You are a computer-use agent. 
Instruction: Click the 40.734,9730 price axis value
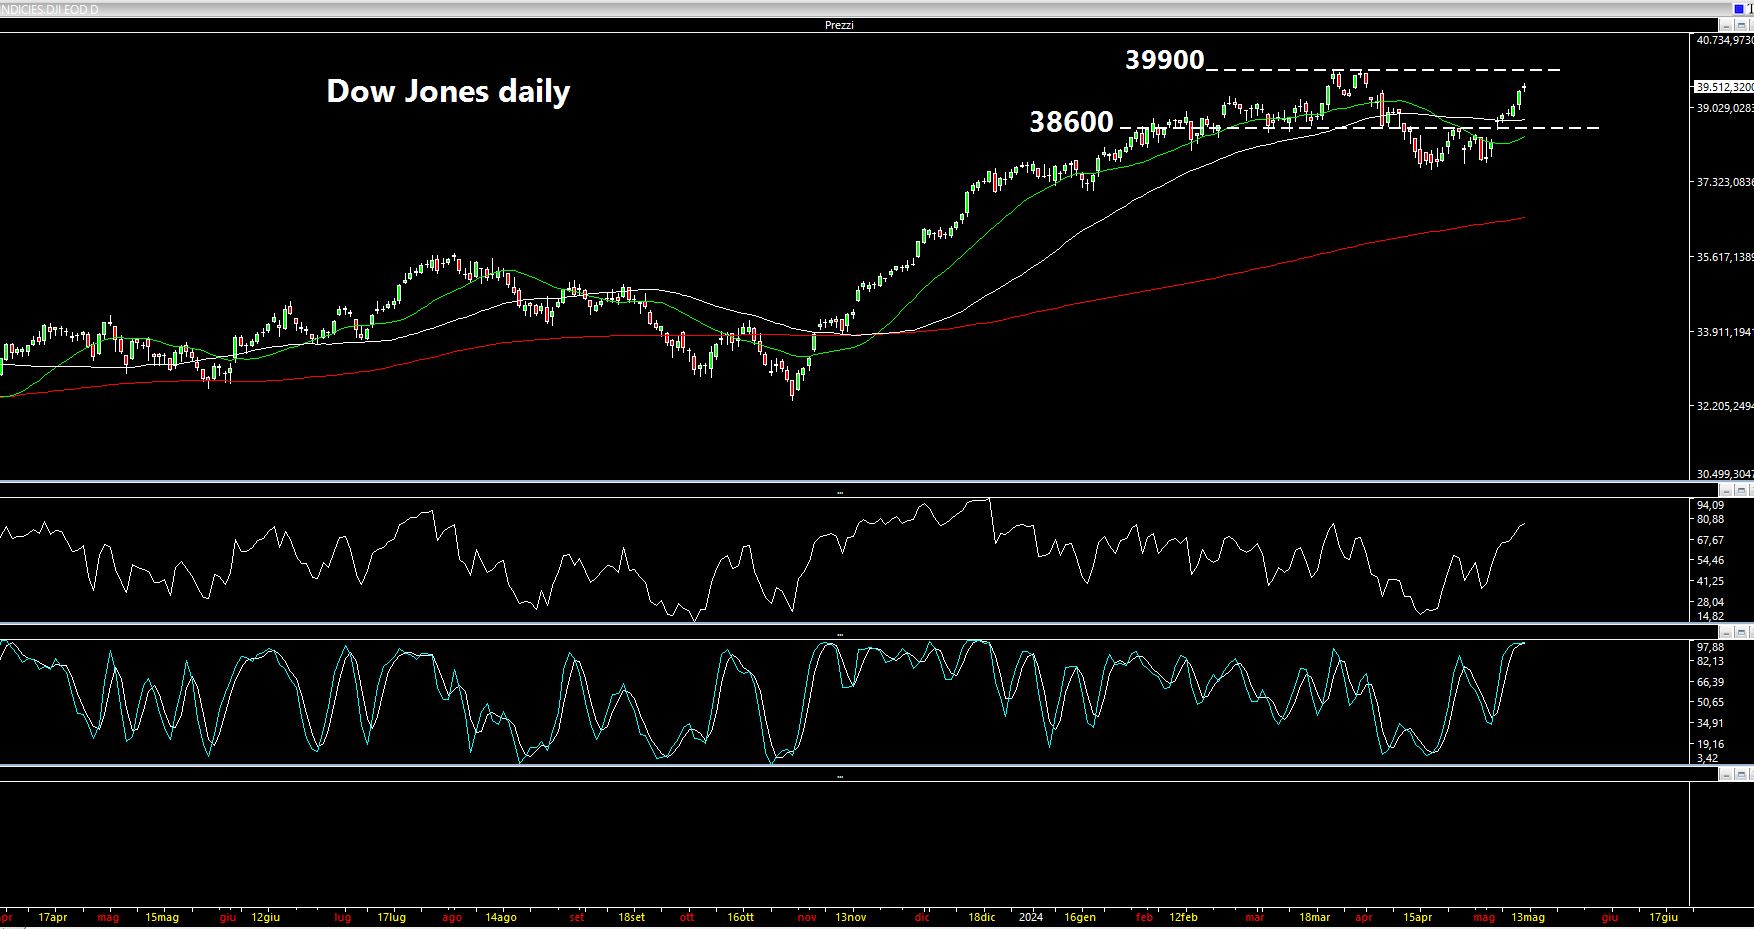tap(1725, 41)
